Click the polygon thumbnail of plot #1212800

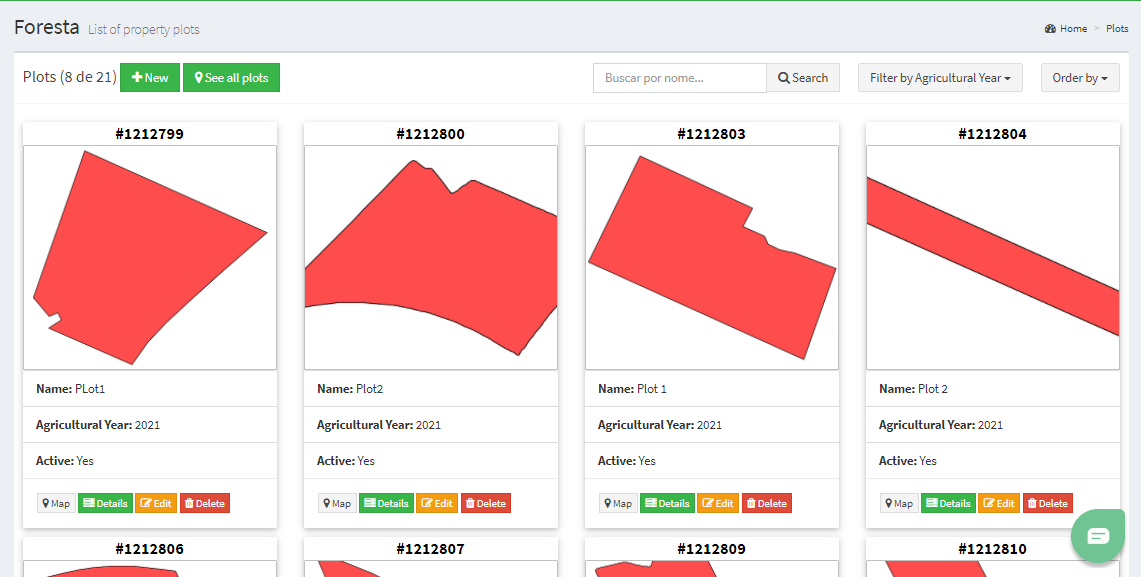click(x=431, y=258)
